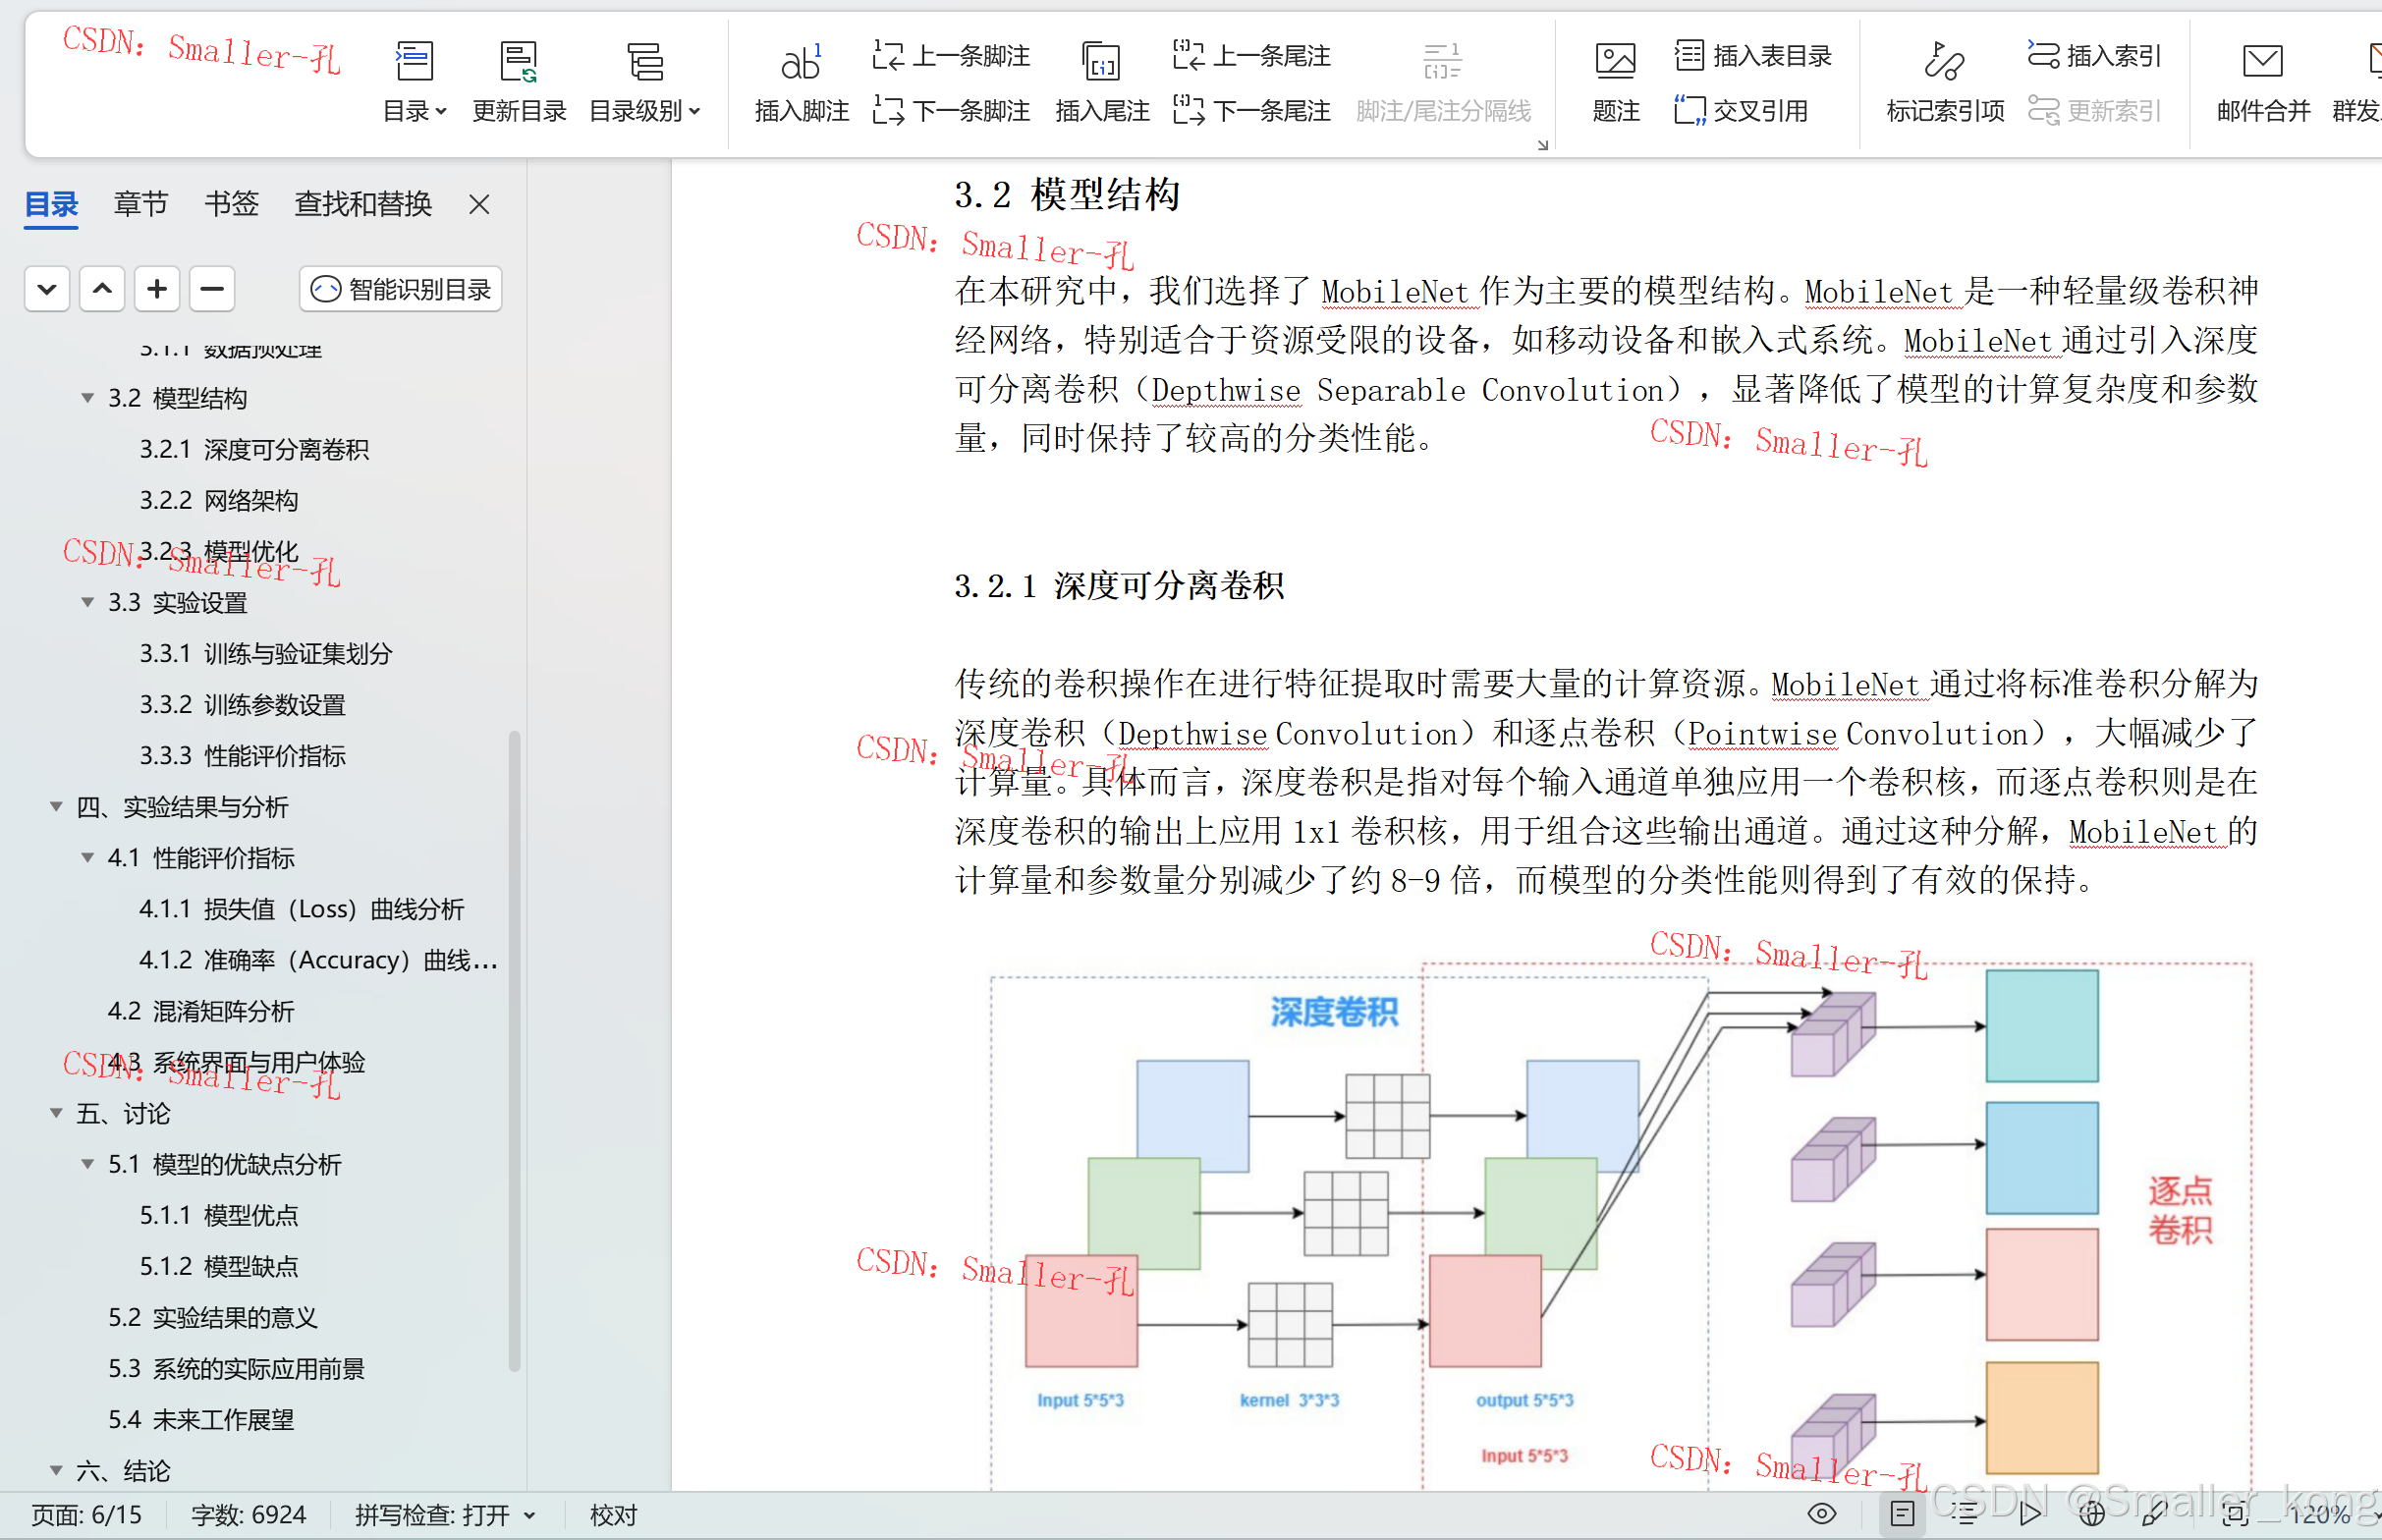Open the 查找和替换 panel tab
This screenshot has height=1540, width=2382.
pos(363,204)
